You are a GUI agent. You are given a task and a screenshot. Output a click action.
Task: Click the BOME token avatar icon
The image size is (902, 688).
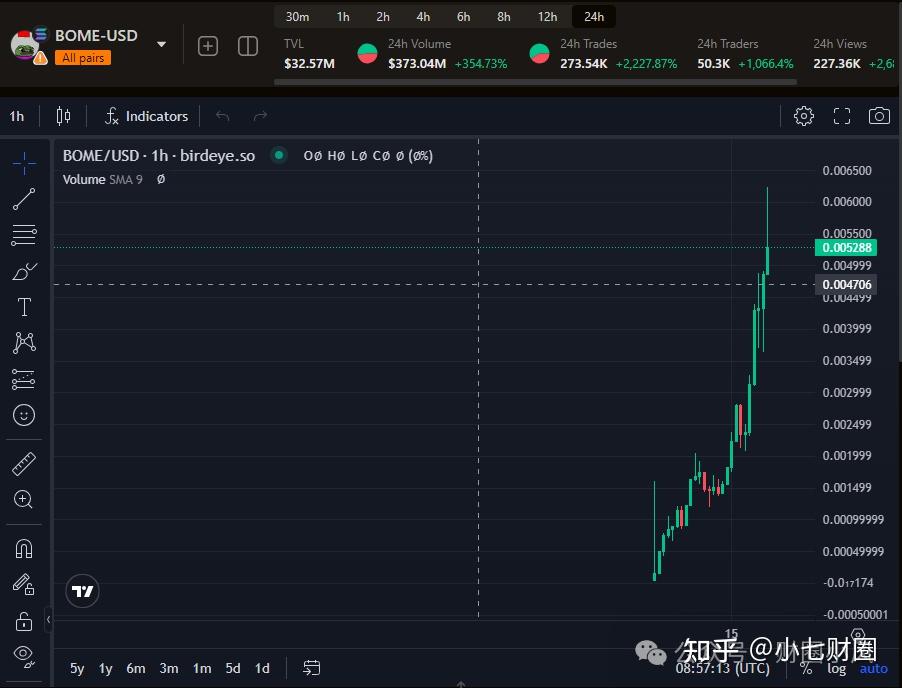point(26,45)
